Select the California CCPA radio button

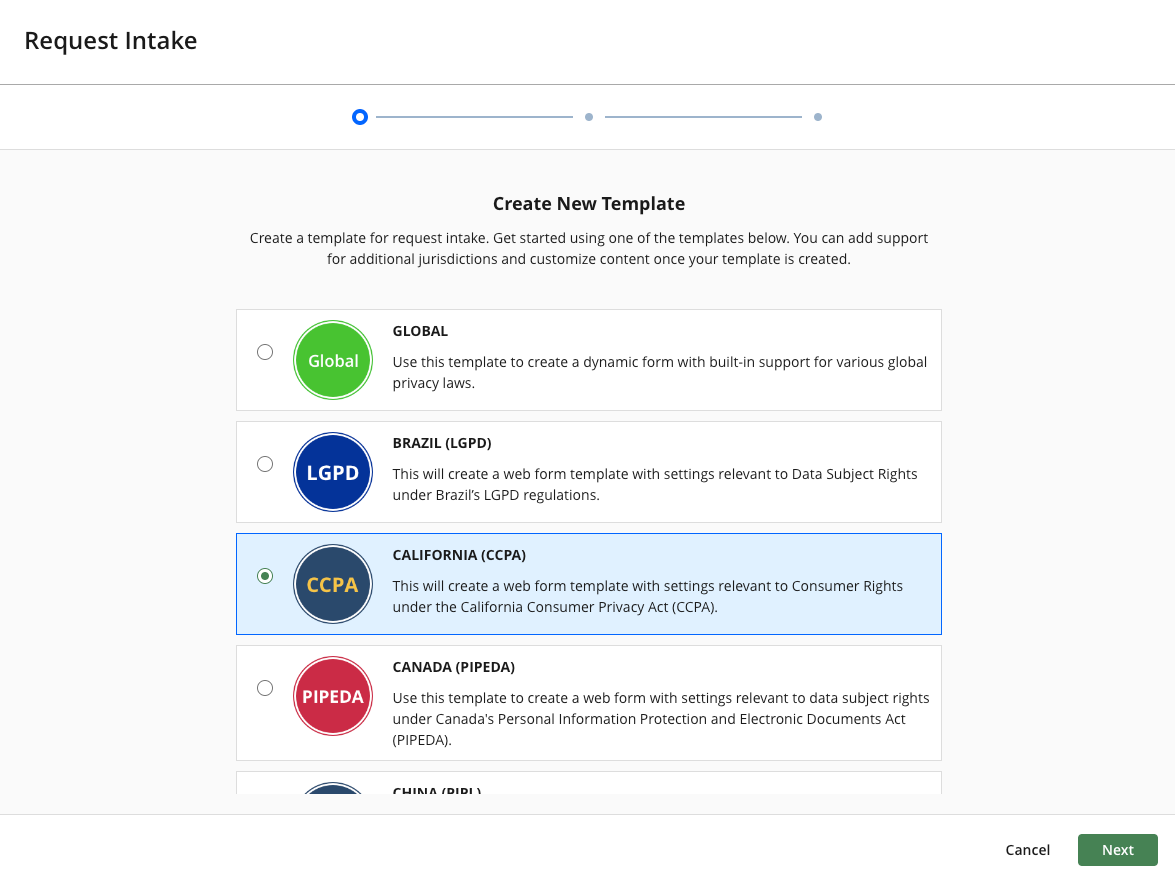(x=265, y=576)
